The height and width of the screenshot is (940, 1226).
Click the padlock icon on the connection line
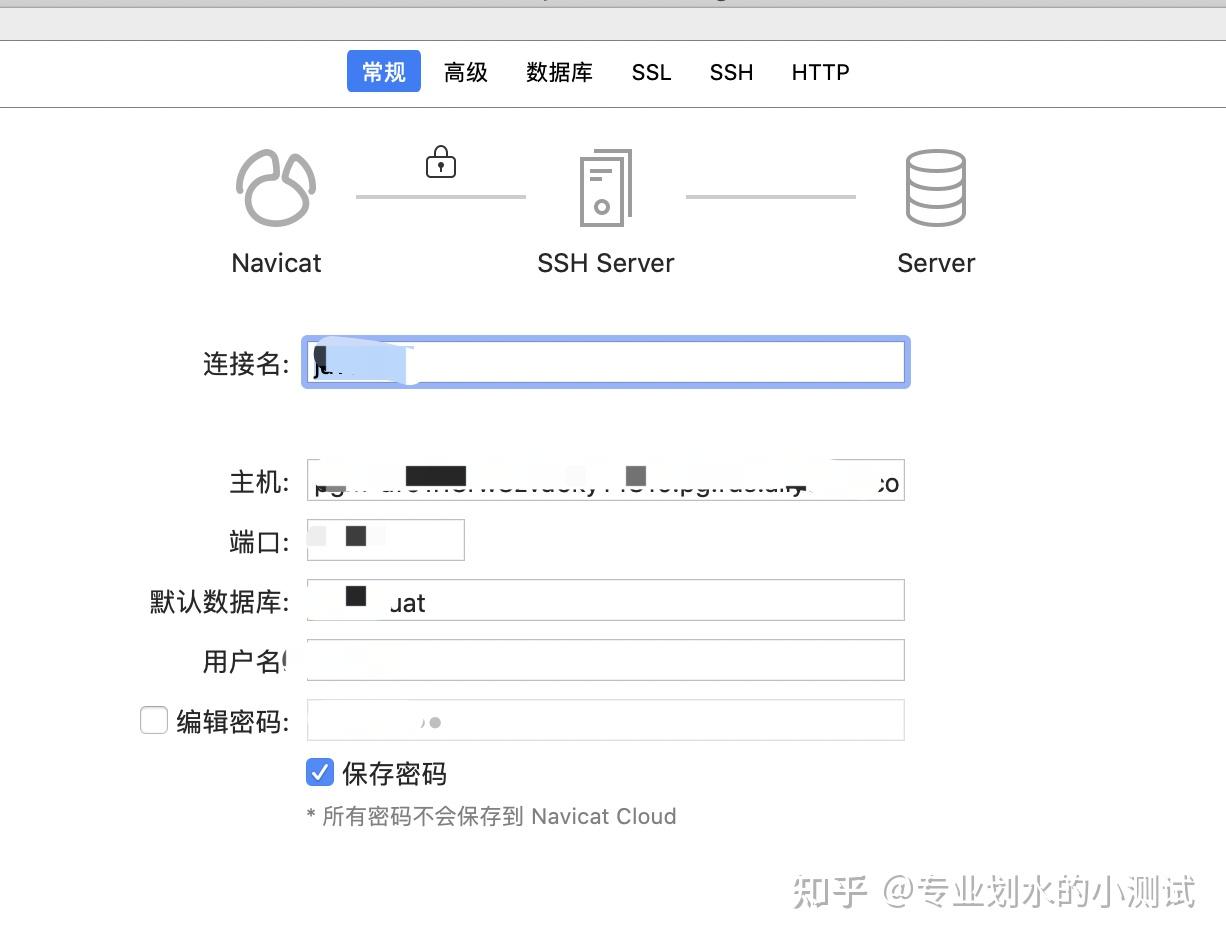point(440,162)
